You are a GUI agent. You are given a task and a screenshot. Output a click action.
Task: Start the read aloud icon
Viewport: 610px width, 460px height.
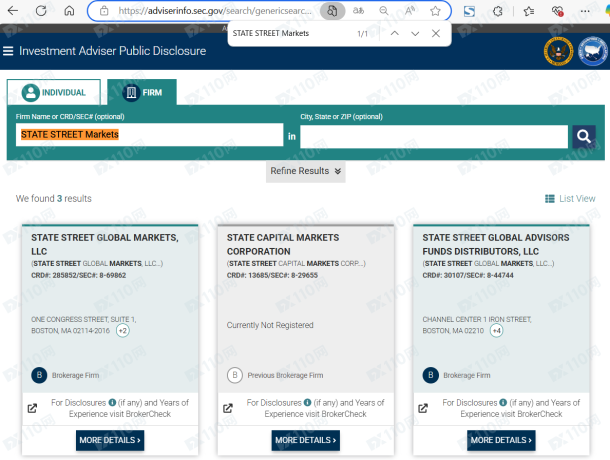coord(409,11)
